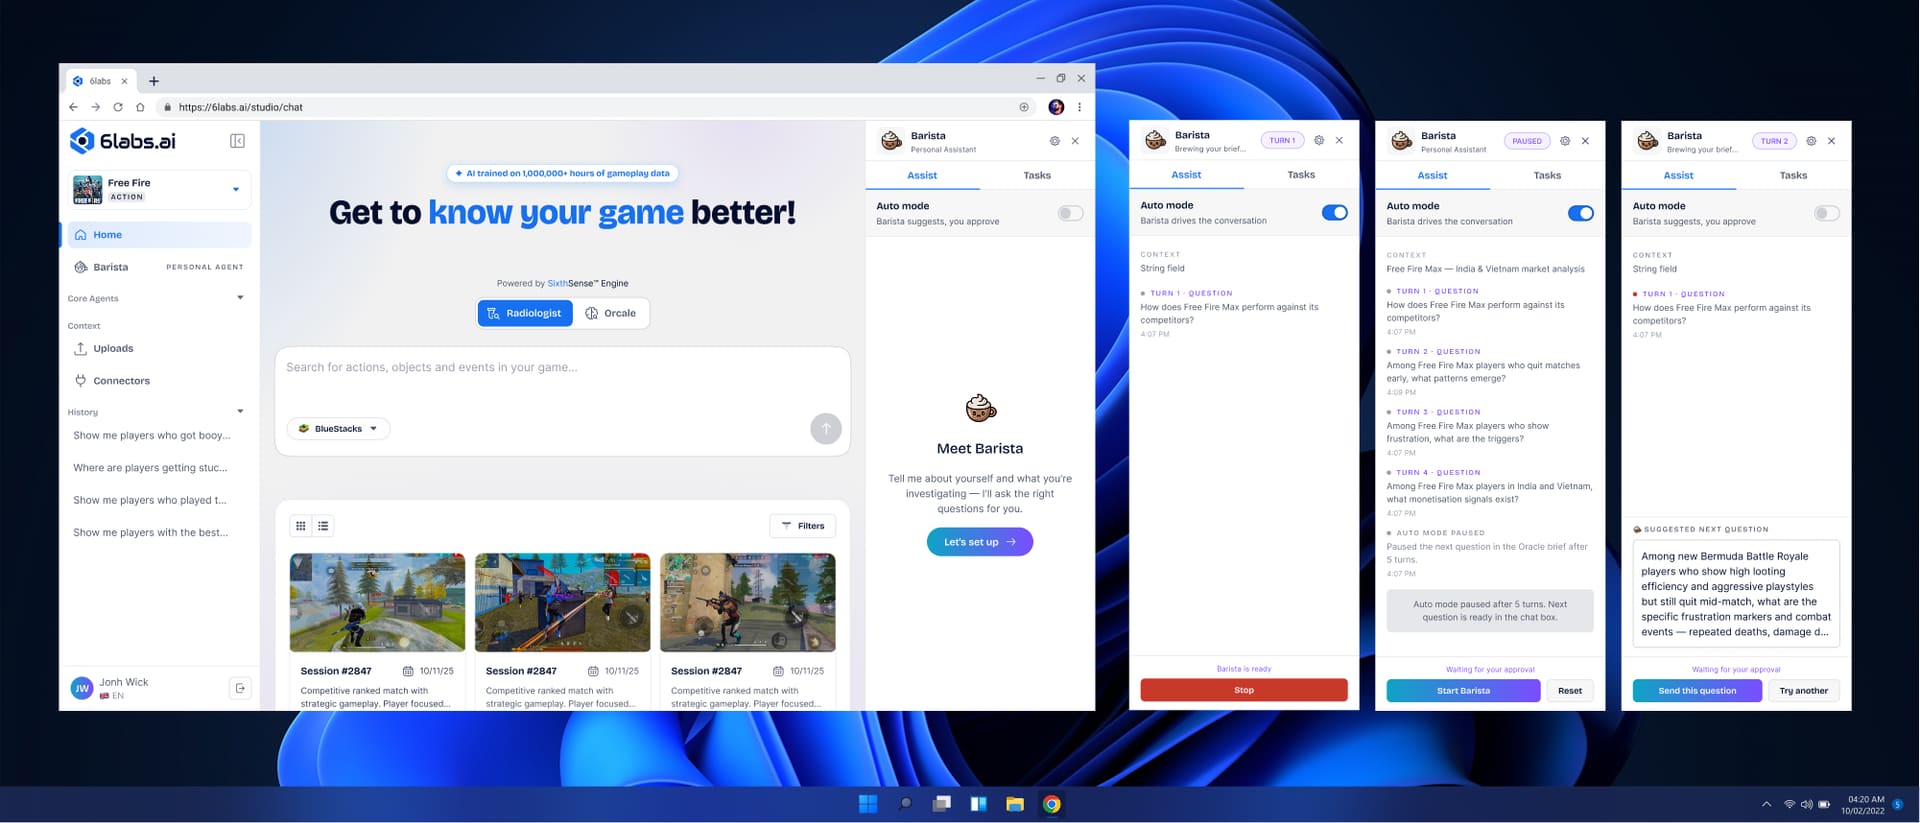Open taskbar search
The height and width of the screenshot is (823, 1920).
pyautogui.click(x=904, y=804)
